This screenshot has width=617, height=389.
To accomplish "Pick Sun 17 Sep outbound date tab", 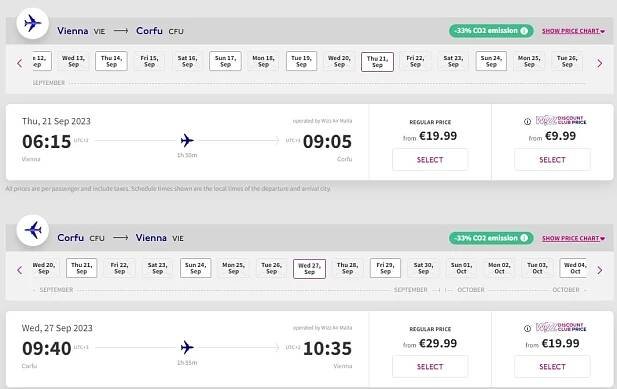I will (x=225, y=61).
